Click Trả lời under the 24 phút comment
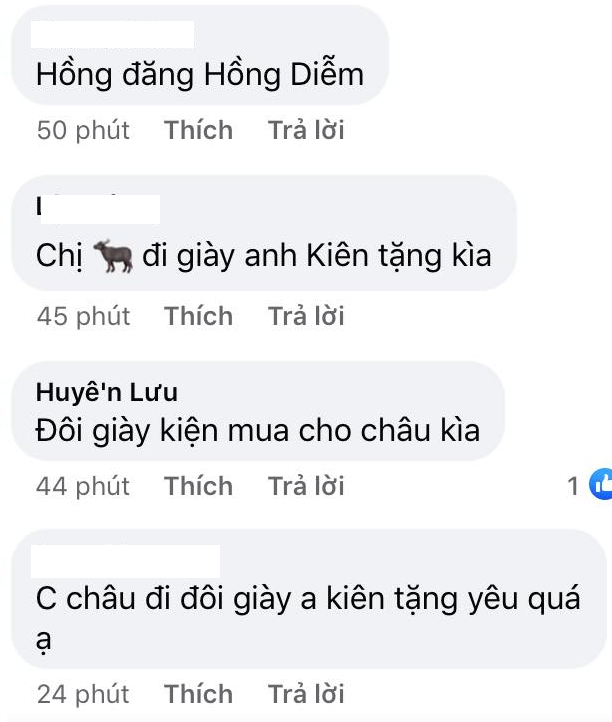612x722 pixels. [x=306, y=693]
